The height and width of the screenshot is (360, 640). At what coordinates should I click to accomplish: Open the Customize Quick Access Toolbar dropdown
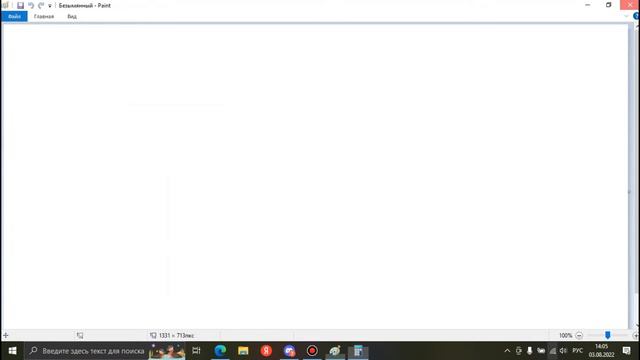(x=50, y=6)
